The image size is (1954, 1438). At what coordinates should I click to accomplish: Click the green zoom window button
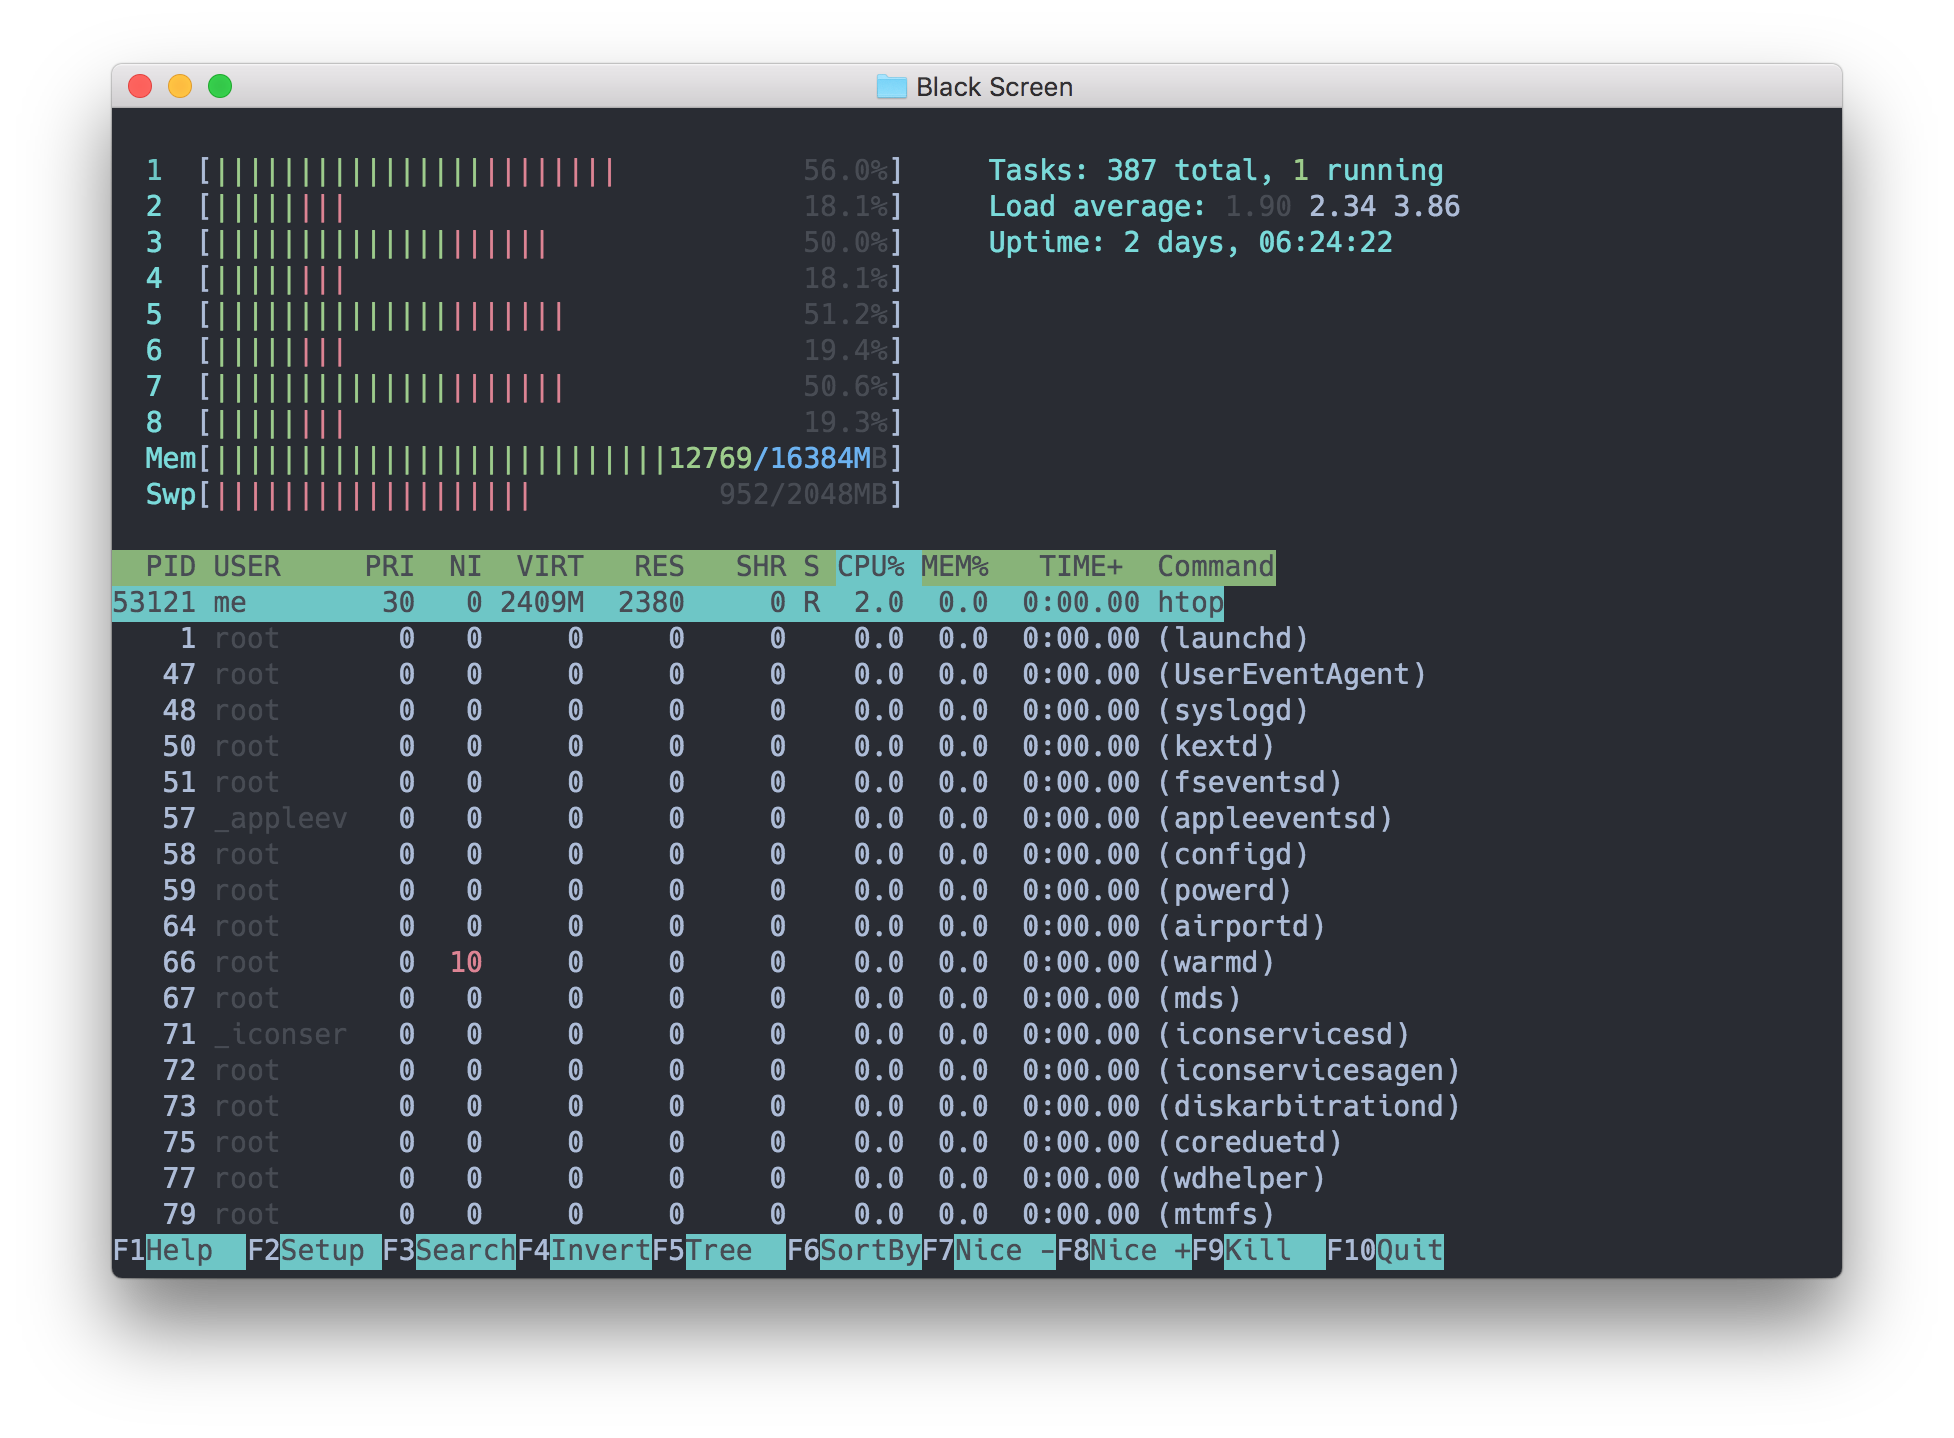coord(220,87)
